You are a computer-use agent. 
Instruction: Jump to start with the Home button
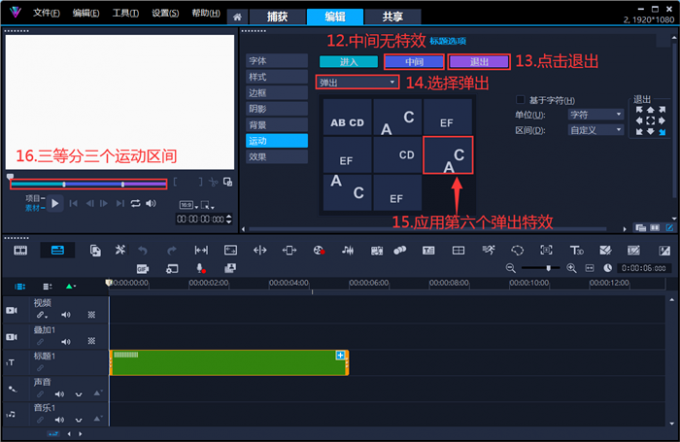[74, 203]
